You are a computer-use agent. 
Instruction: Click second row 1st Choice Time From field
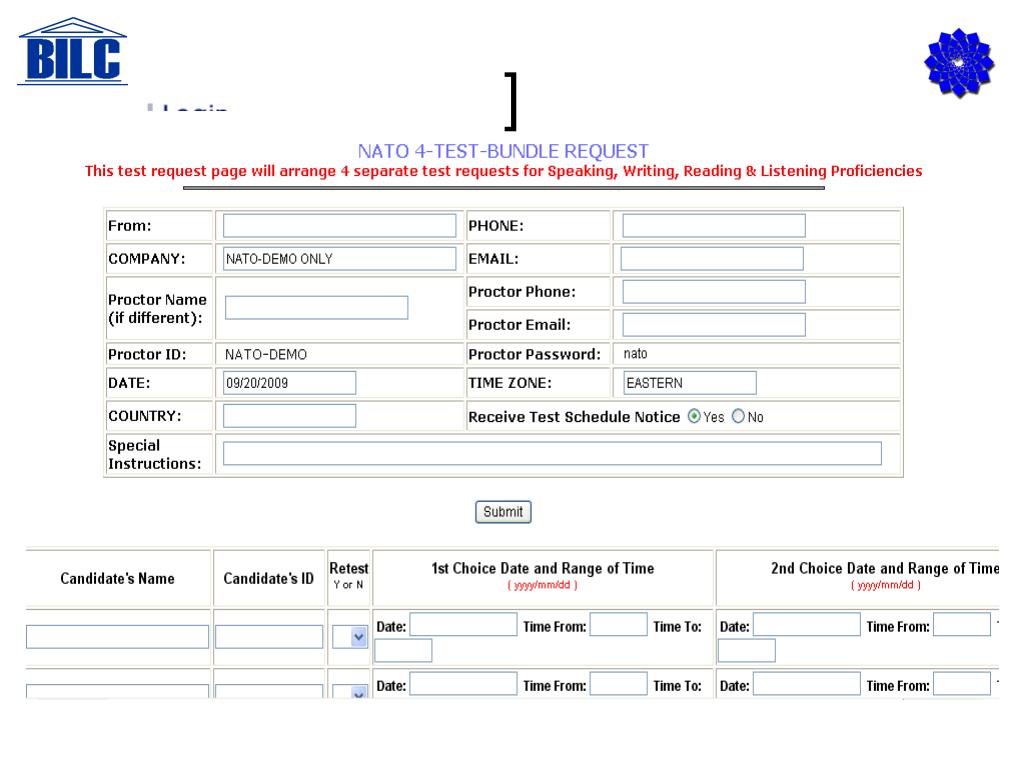click(x=618, y=684)
